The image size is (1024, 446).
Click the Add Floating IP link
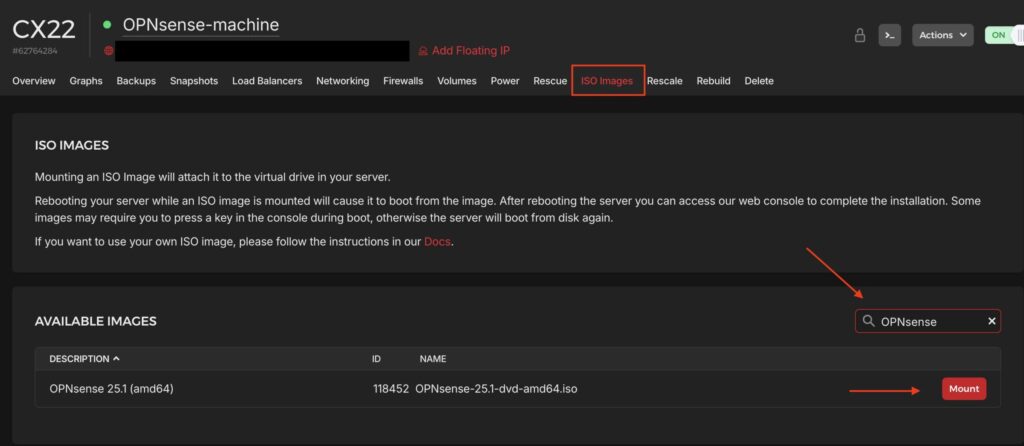[x=471, y=50]
